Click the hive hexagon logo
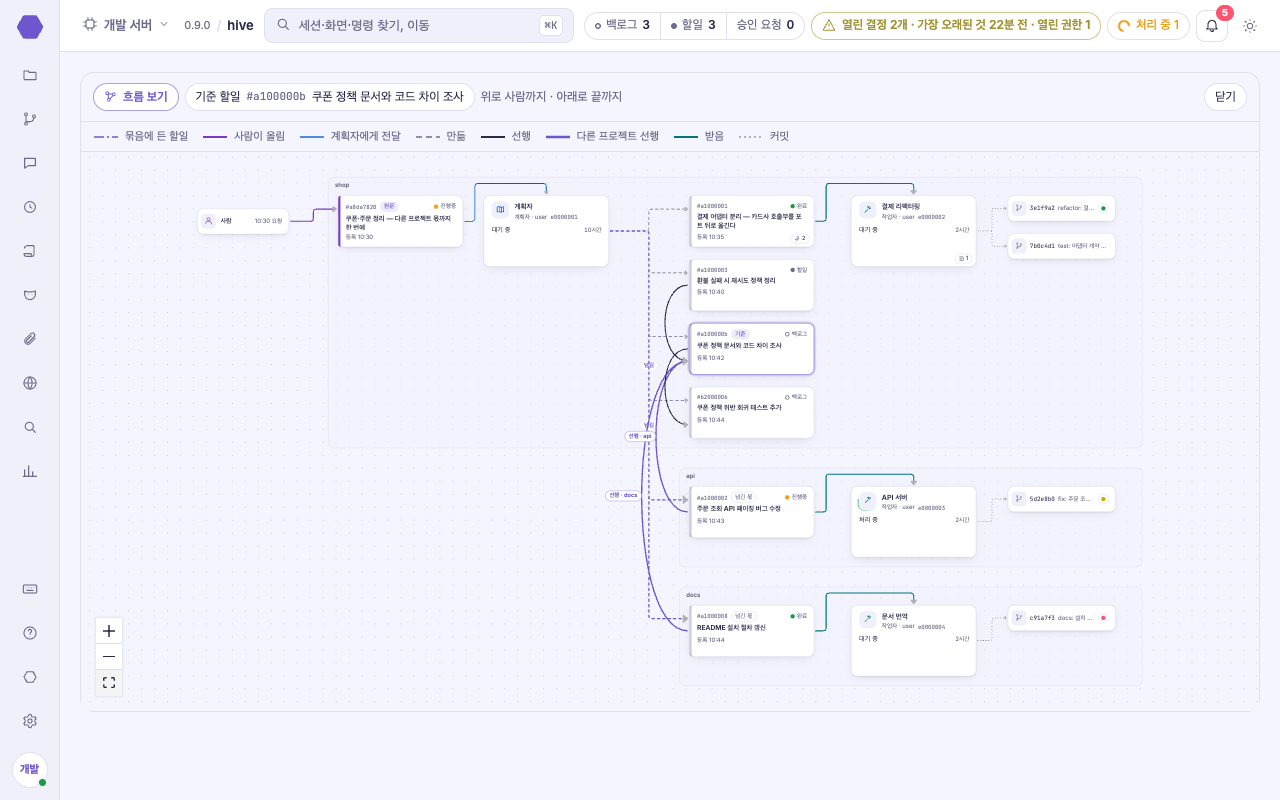1280x800 pixels. [x=30, y=27]
